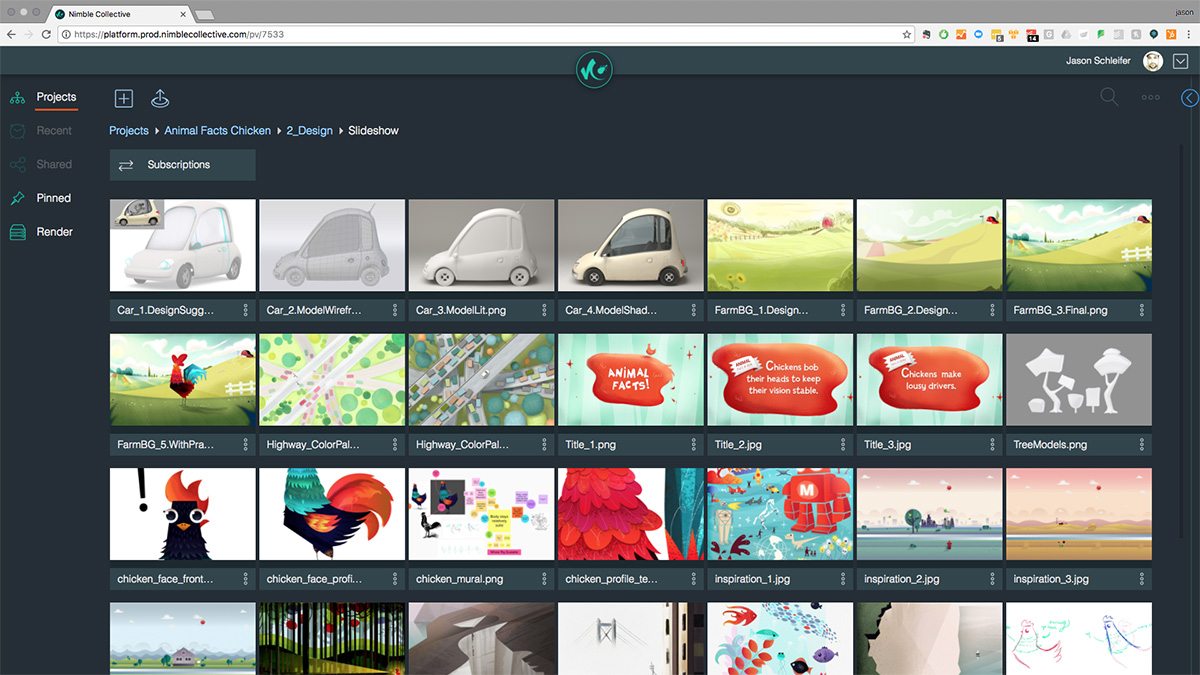Open the search magnifier icon
The width and height of the screenshot is (1200, 675).
[1109, 97]
